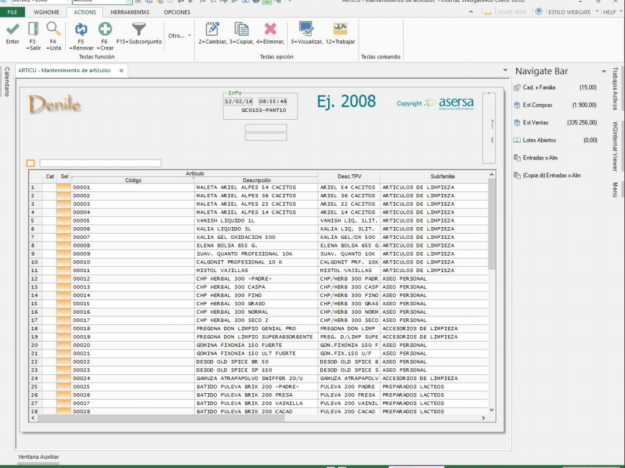Toggle the Sel cell for article 00001
625x468 pixels.
point(64,187)
